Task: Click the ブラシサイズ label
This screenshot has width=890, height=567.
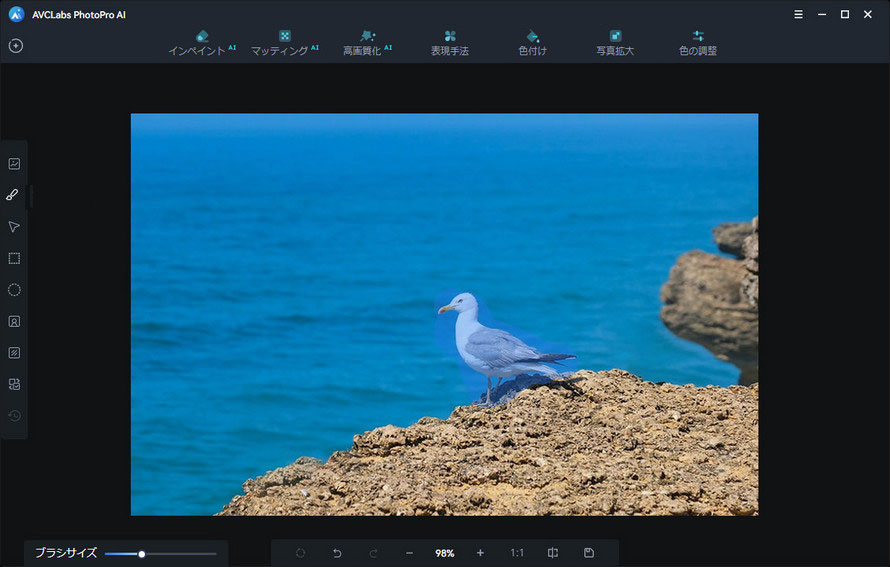Action: pyautogui.click(x=66, y=553)
